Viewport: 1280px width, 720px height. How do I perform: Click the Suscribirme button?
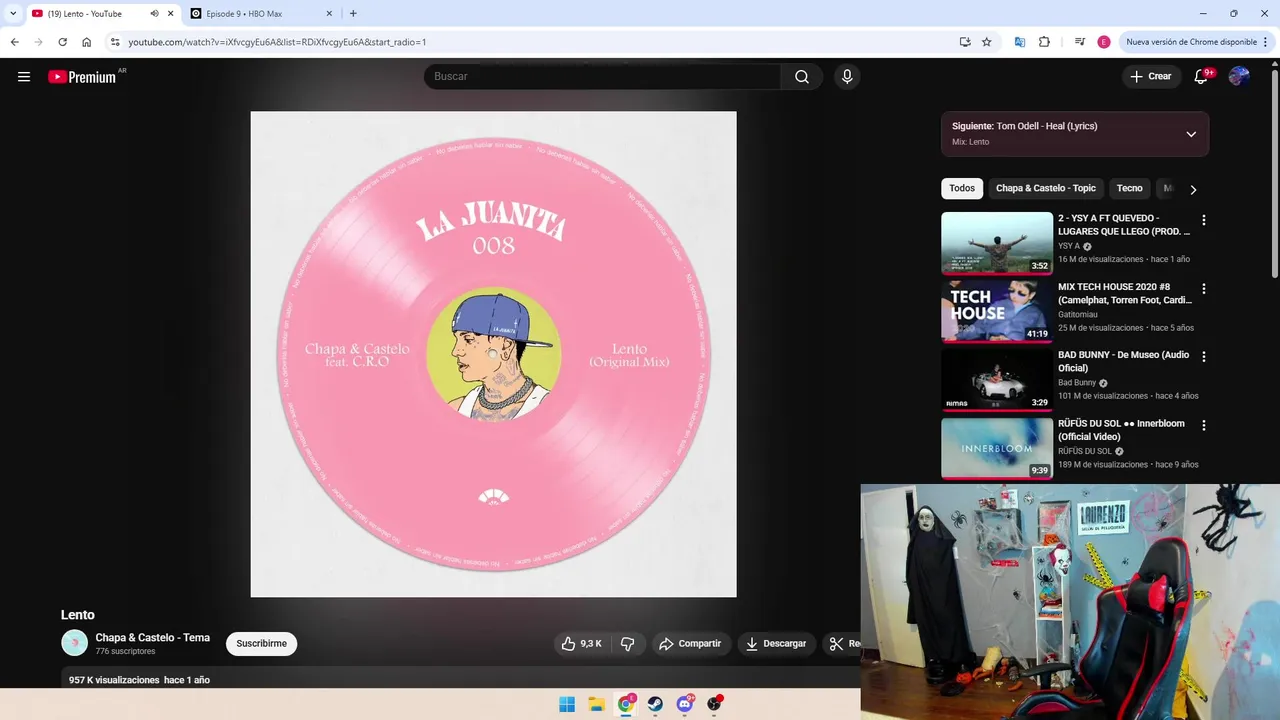click(262, 644)
